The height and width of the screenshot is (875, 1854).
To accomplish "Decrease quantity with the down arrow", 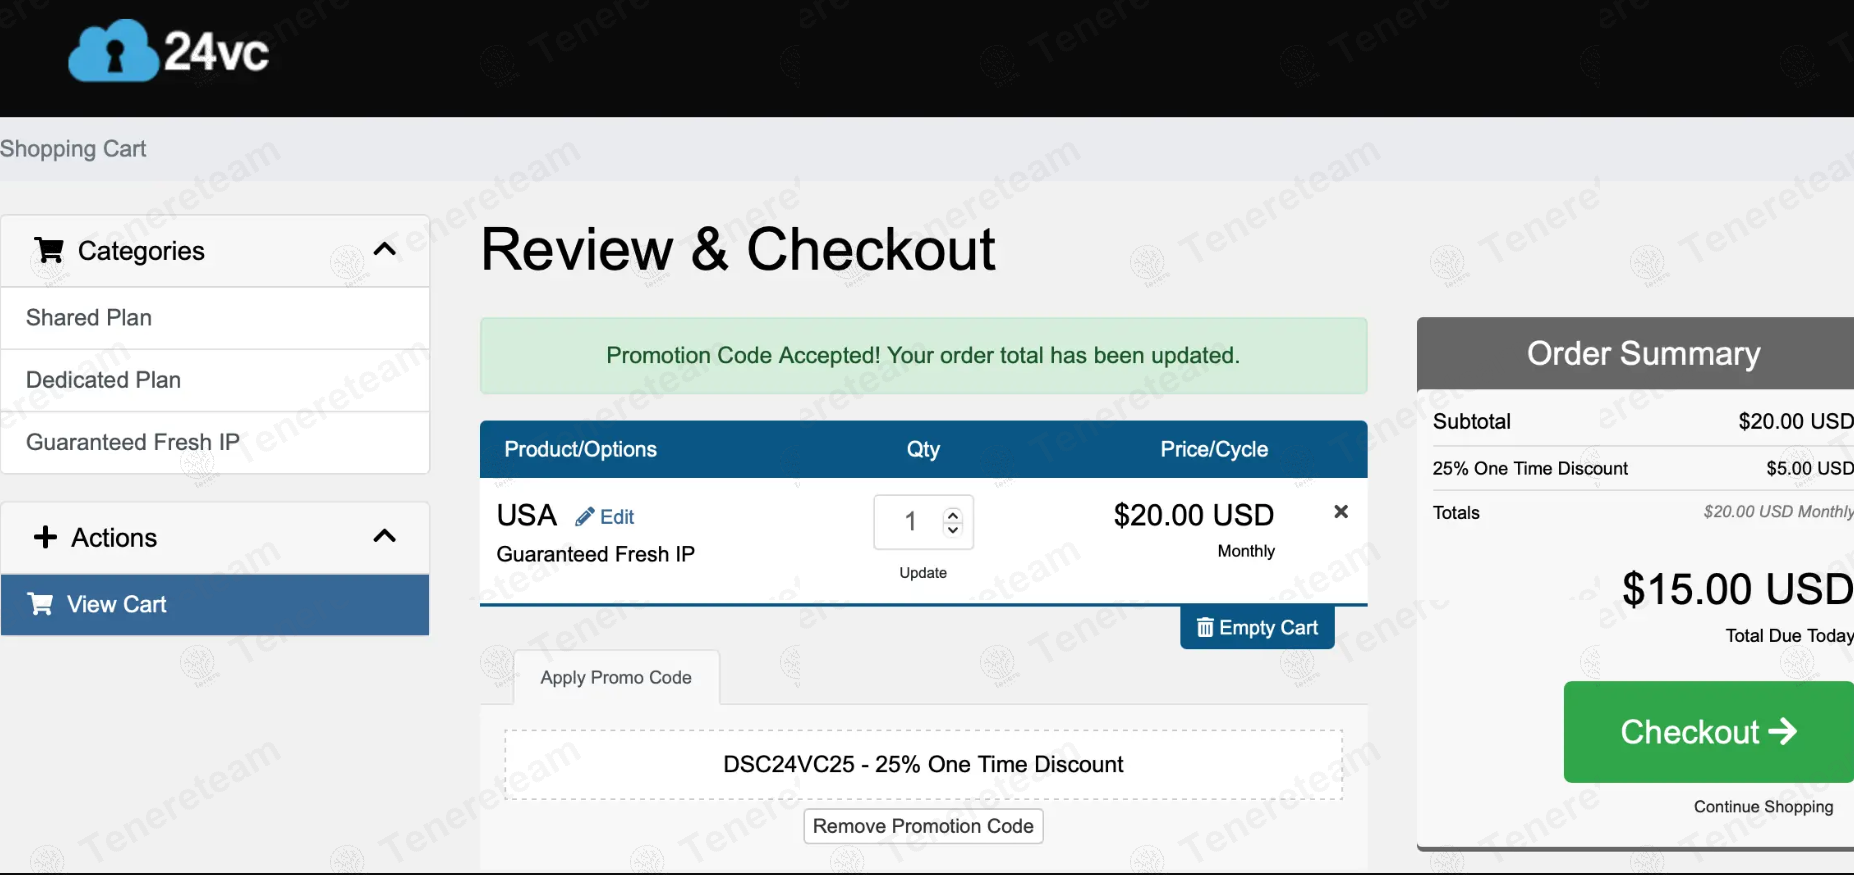I will (953, 529).
